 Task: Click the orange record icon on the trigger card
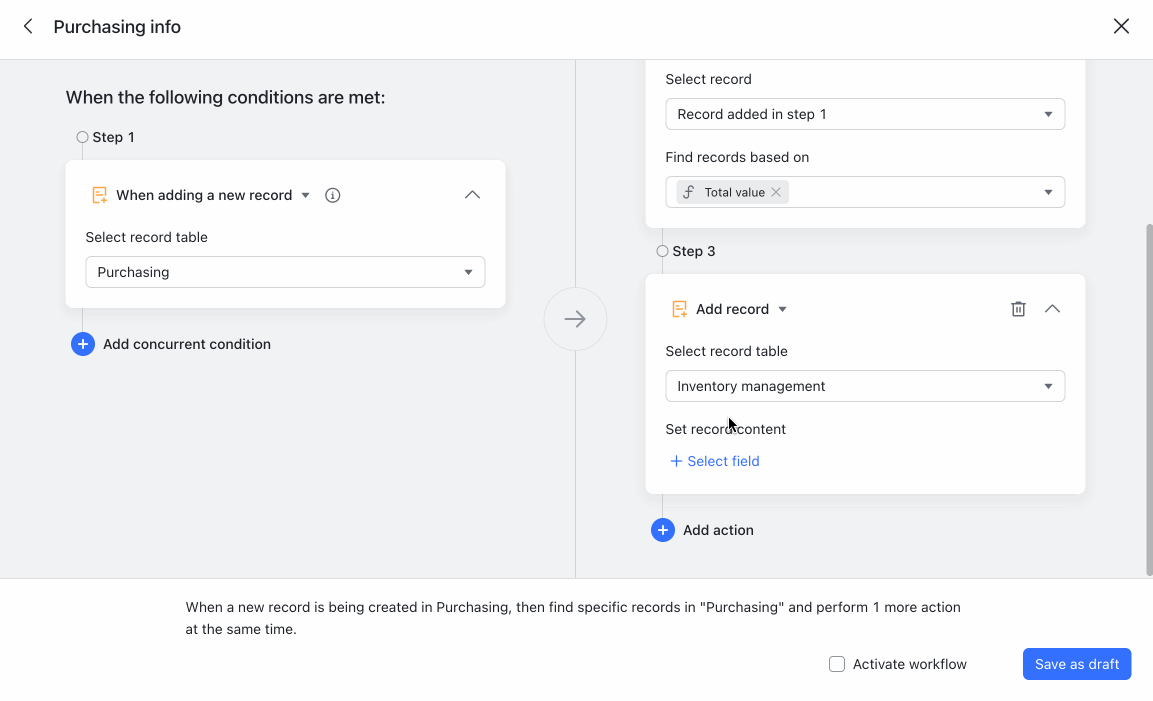(x=100, y=195)
